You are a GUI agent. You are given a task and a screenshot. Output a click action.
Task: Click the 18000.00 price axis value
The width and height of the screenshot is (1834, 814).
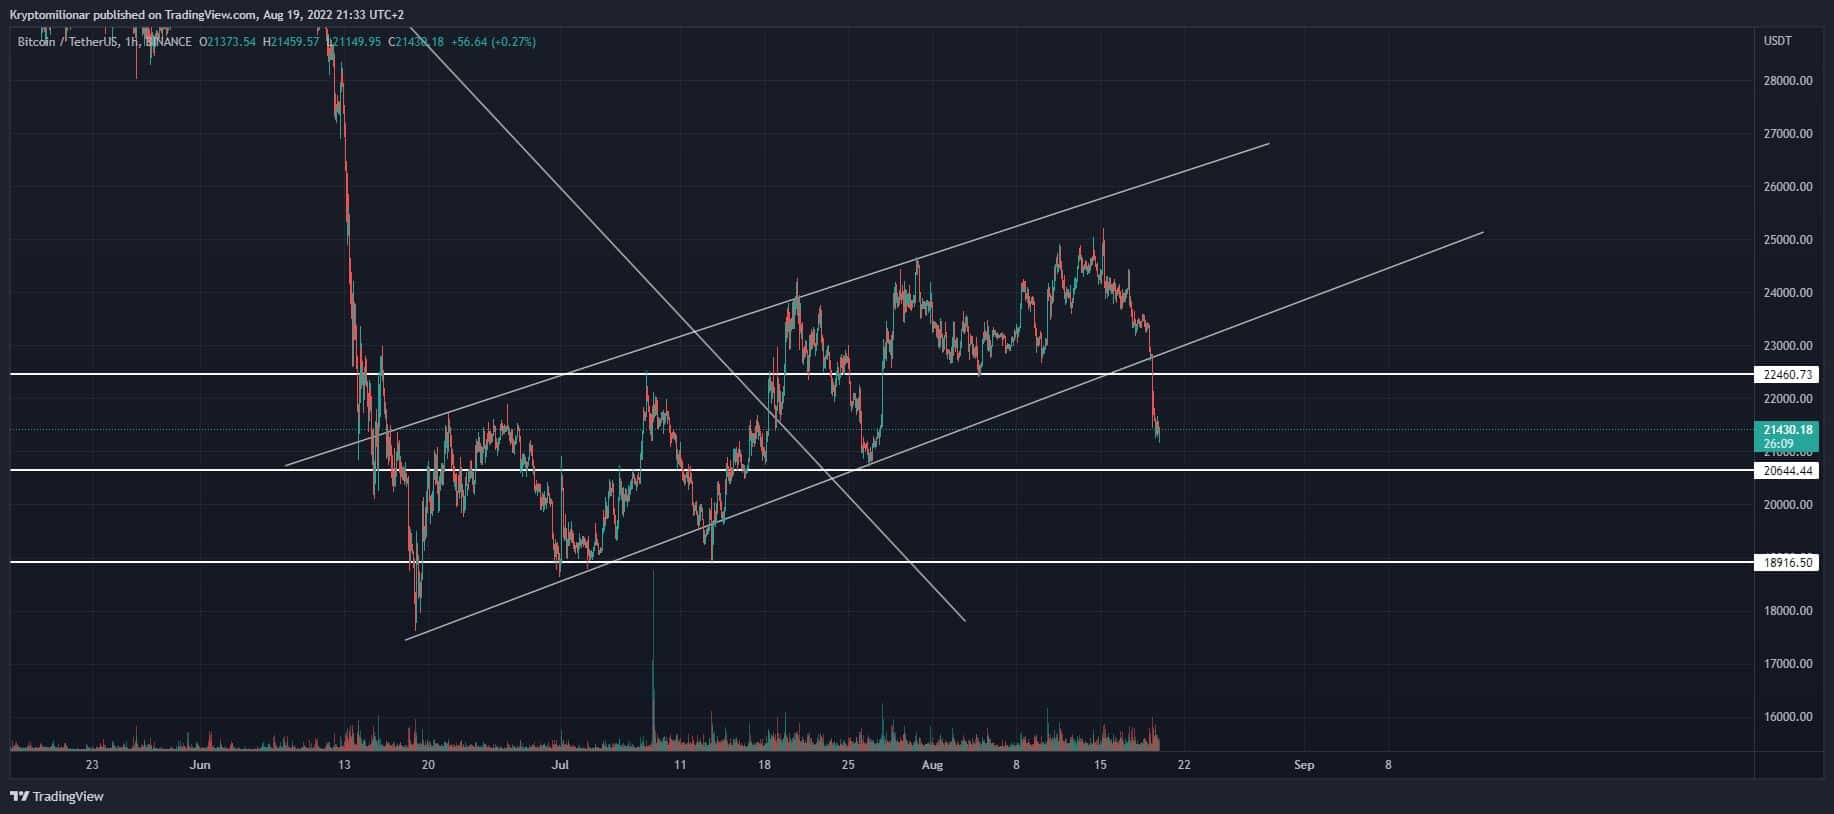click(x=1788, y=611)
